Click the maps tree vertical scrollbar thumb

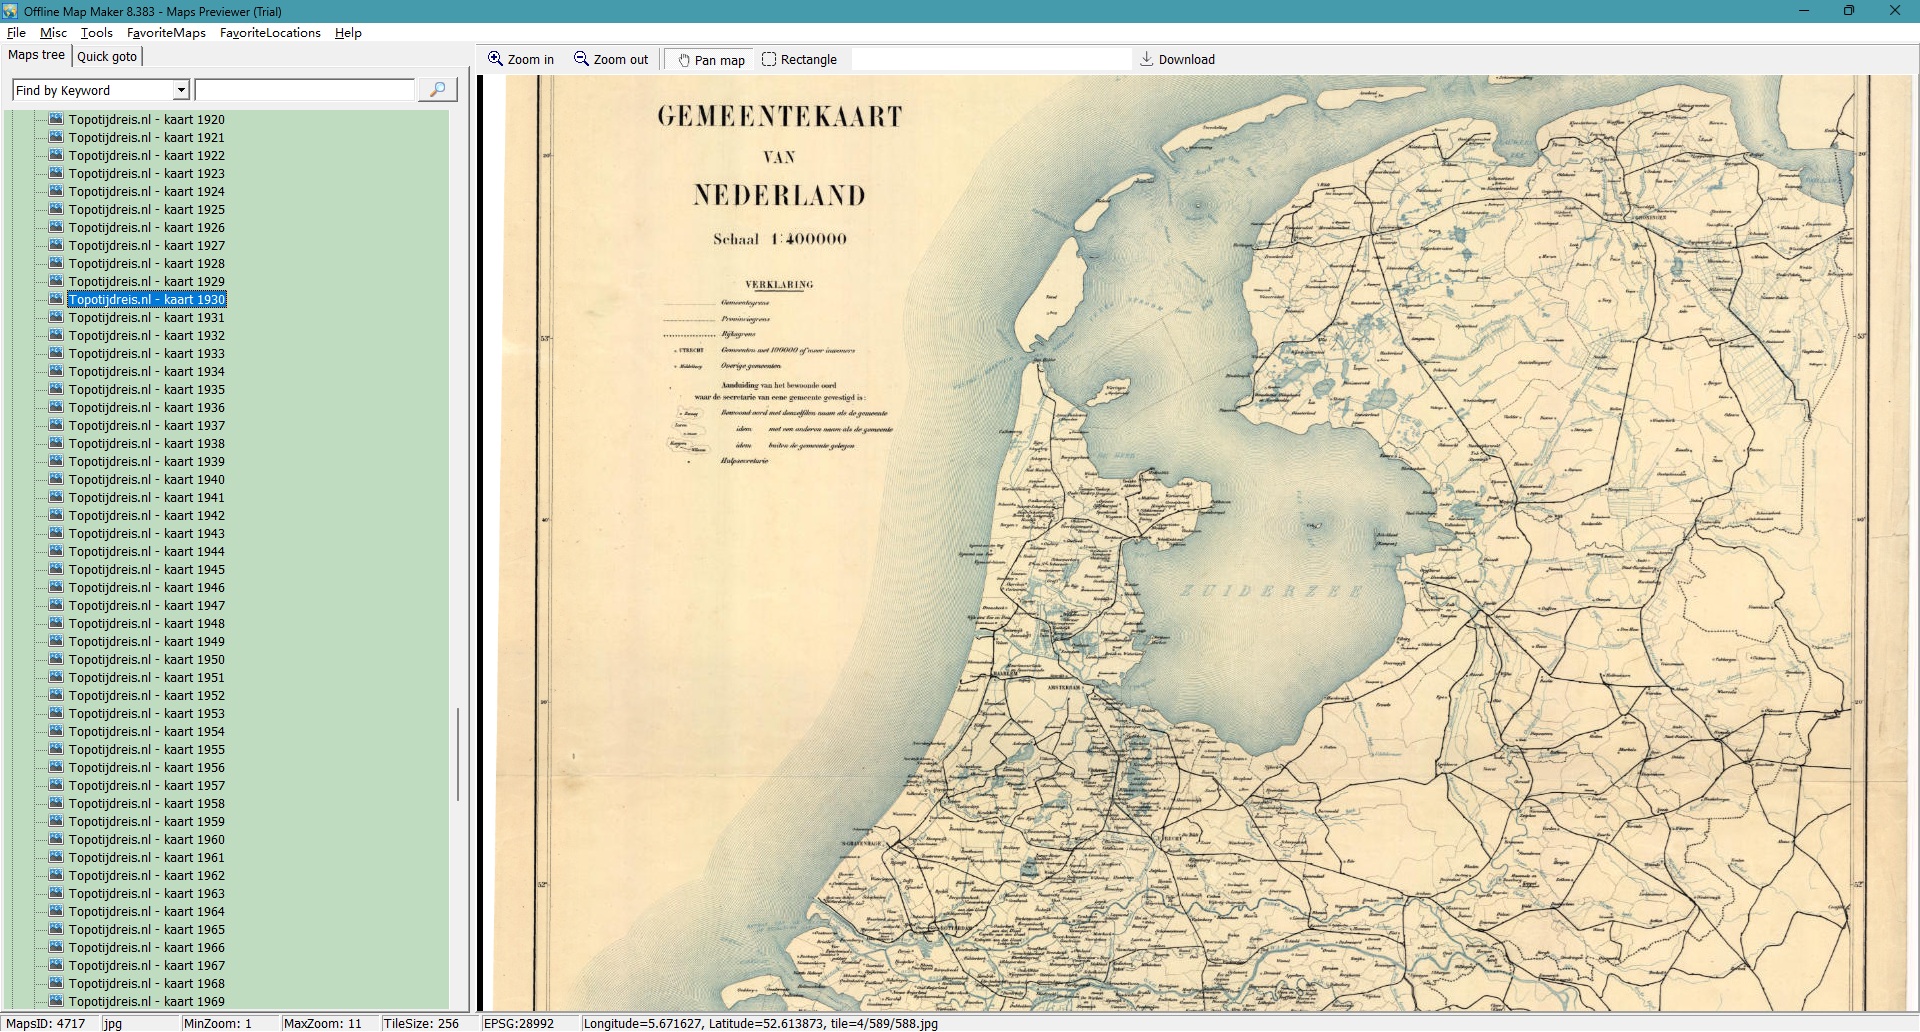[x=458, y=754]
